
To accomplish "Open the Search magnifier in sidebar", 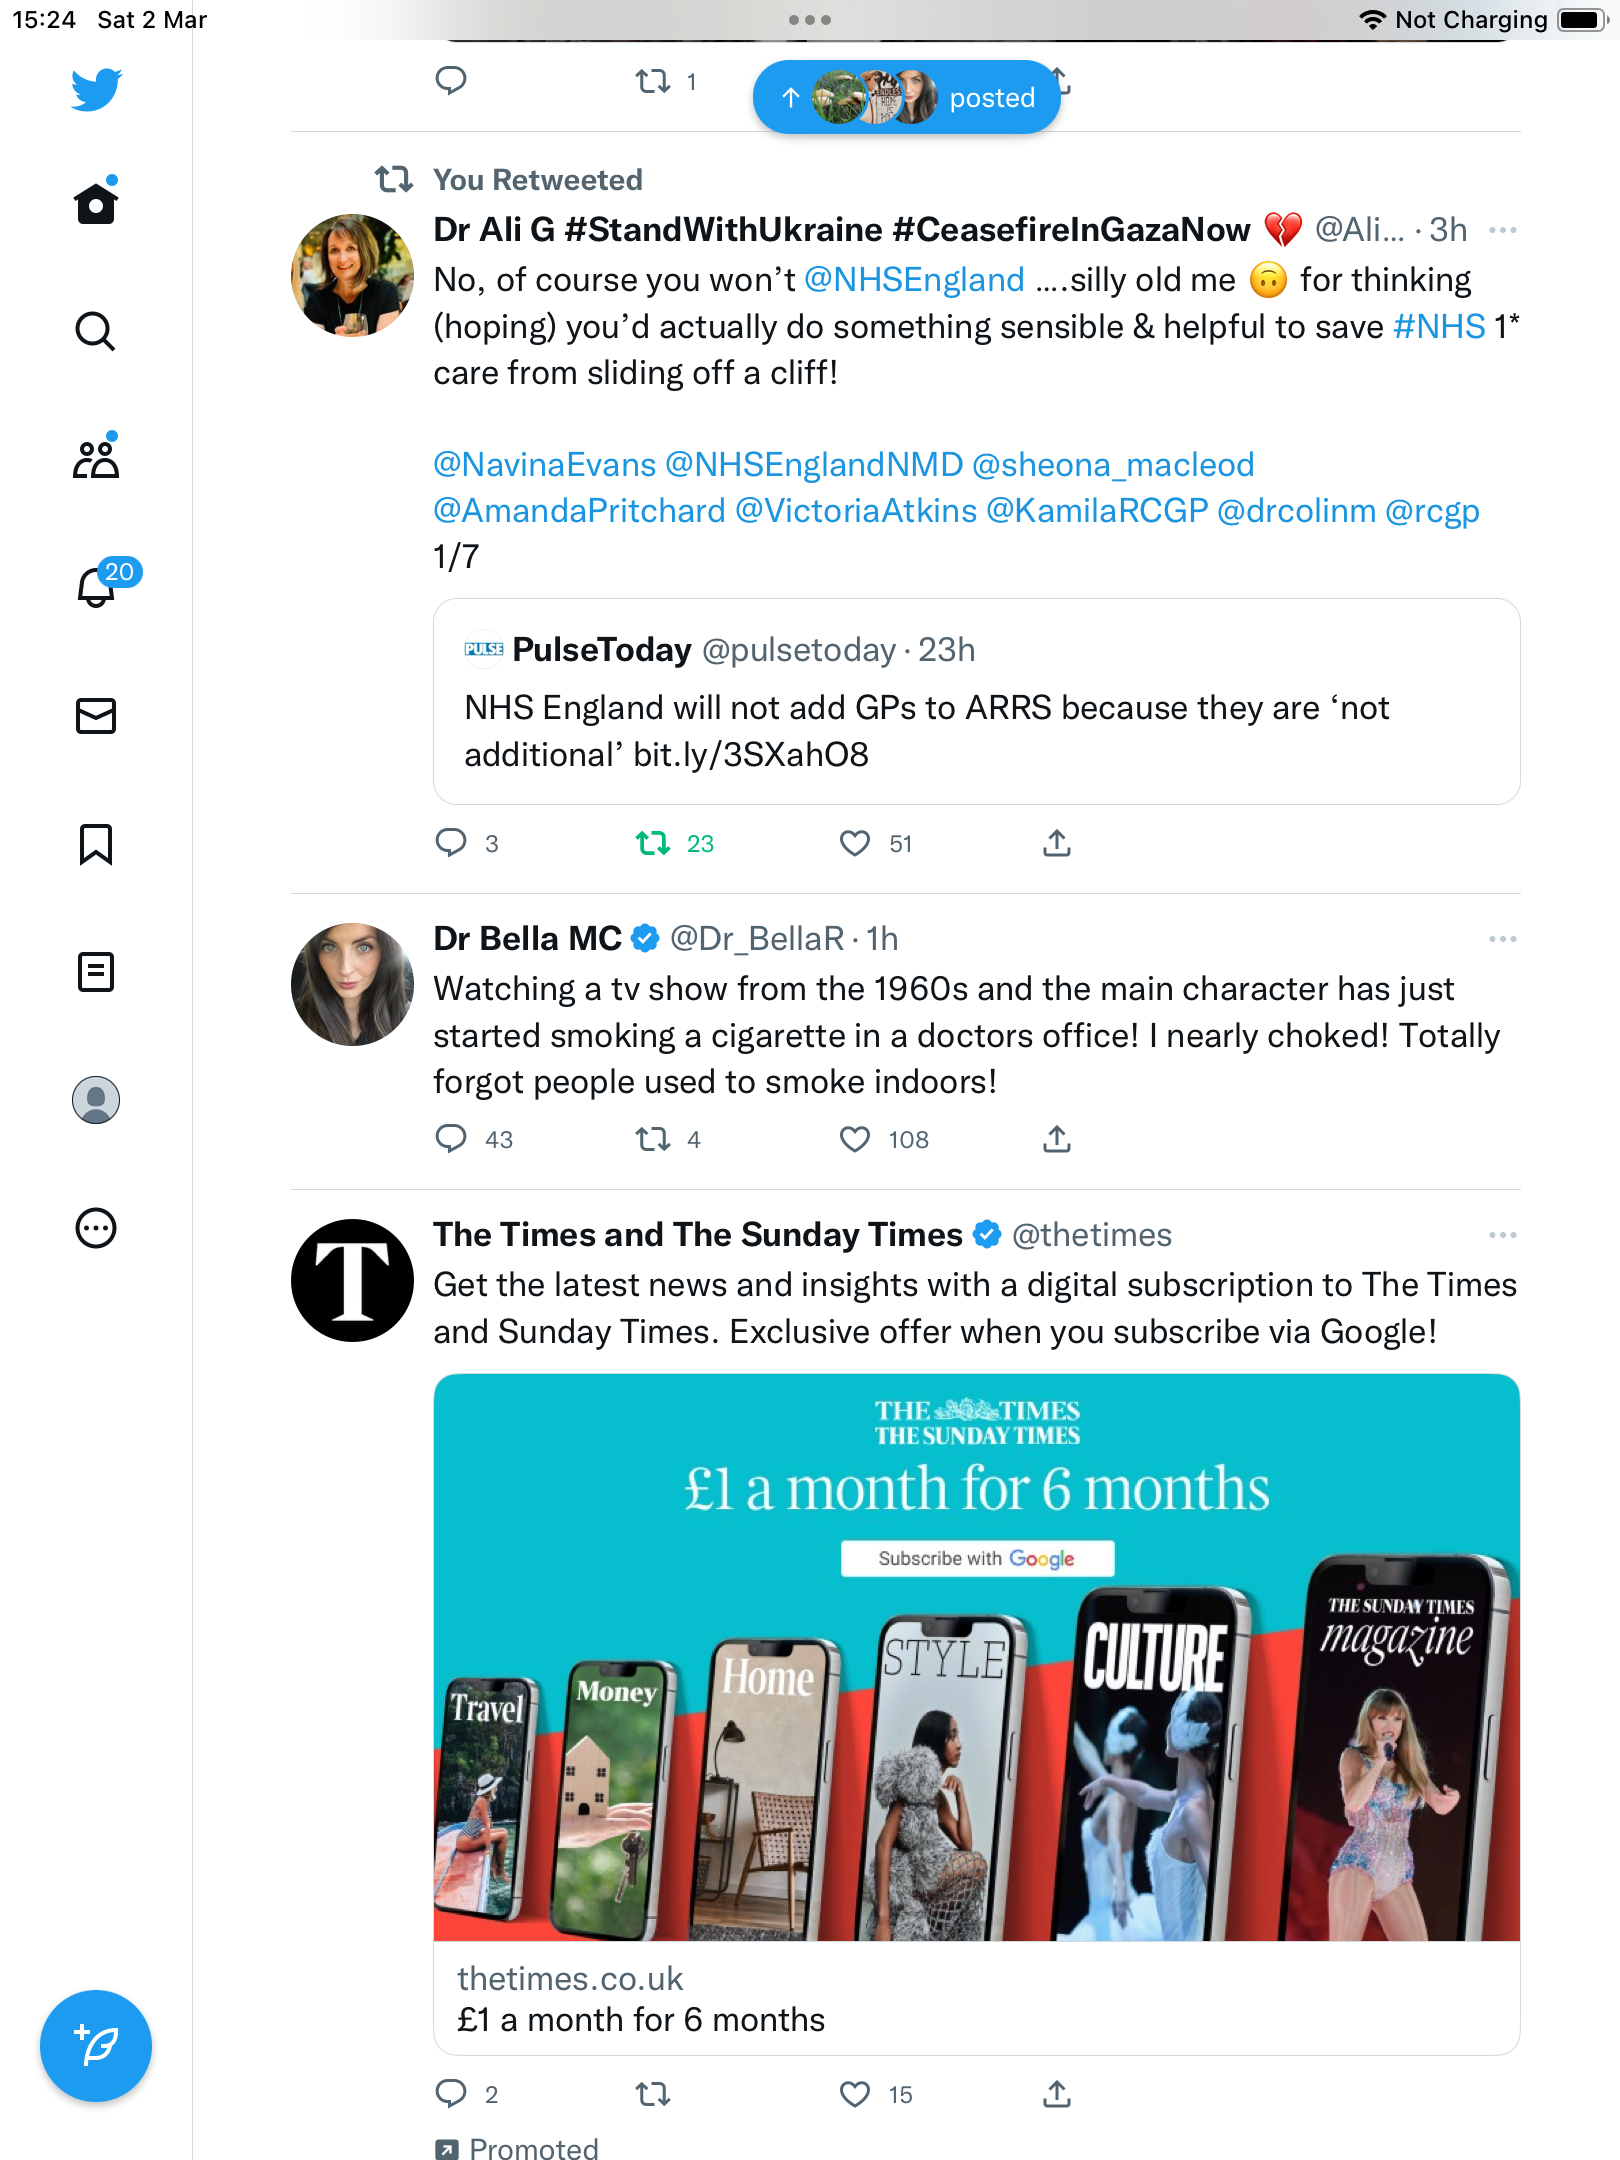I will pyautogui.click(x=96, y=331).
